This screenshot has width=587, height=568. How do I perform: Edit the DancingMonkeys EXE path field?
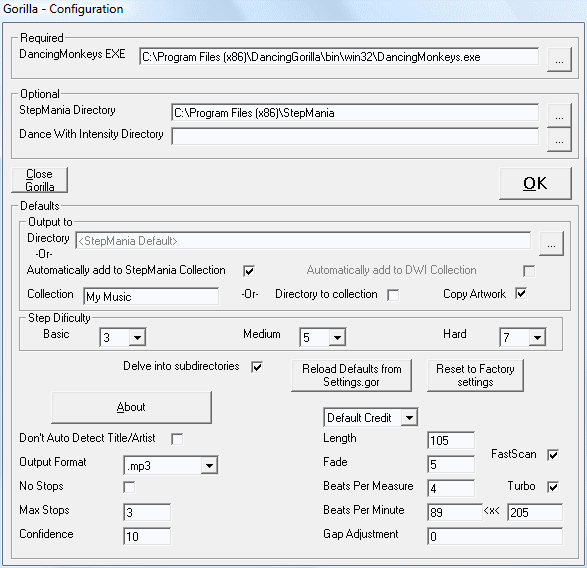[x=339, y=57]
